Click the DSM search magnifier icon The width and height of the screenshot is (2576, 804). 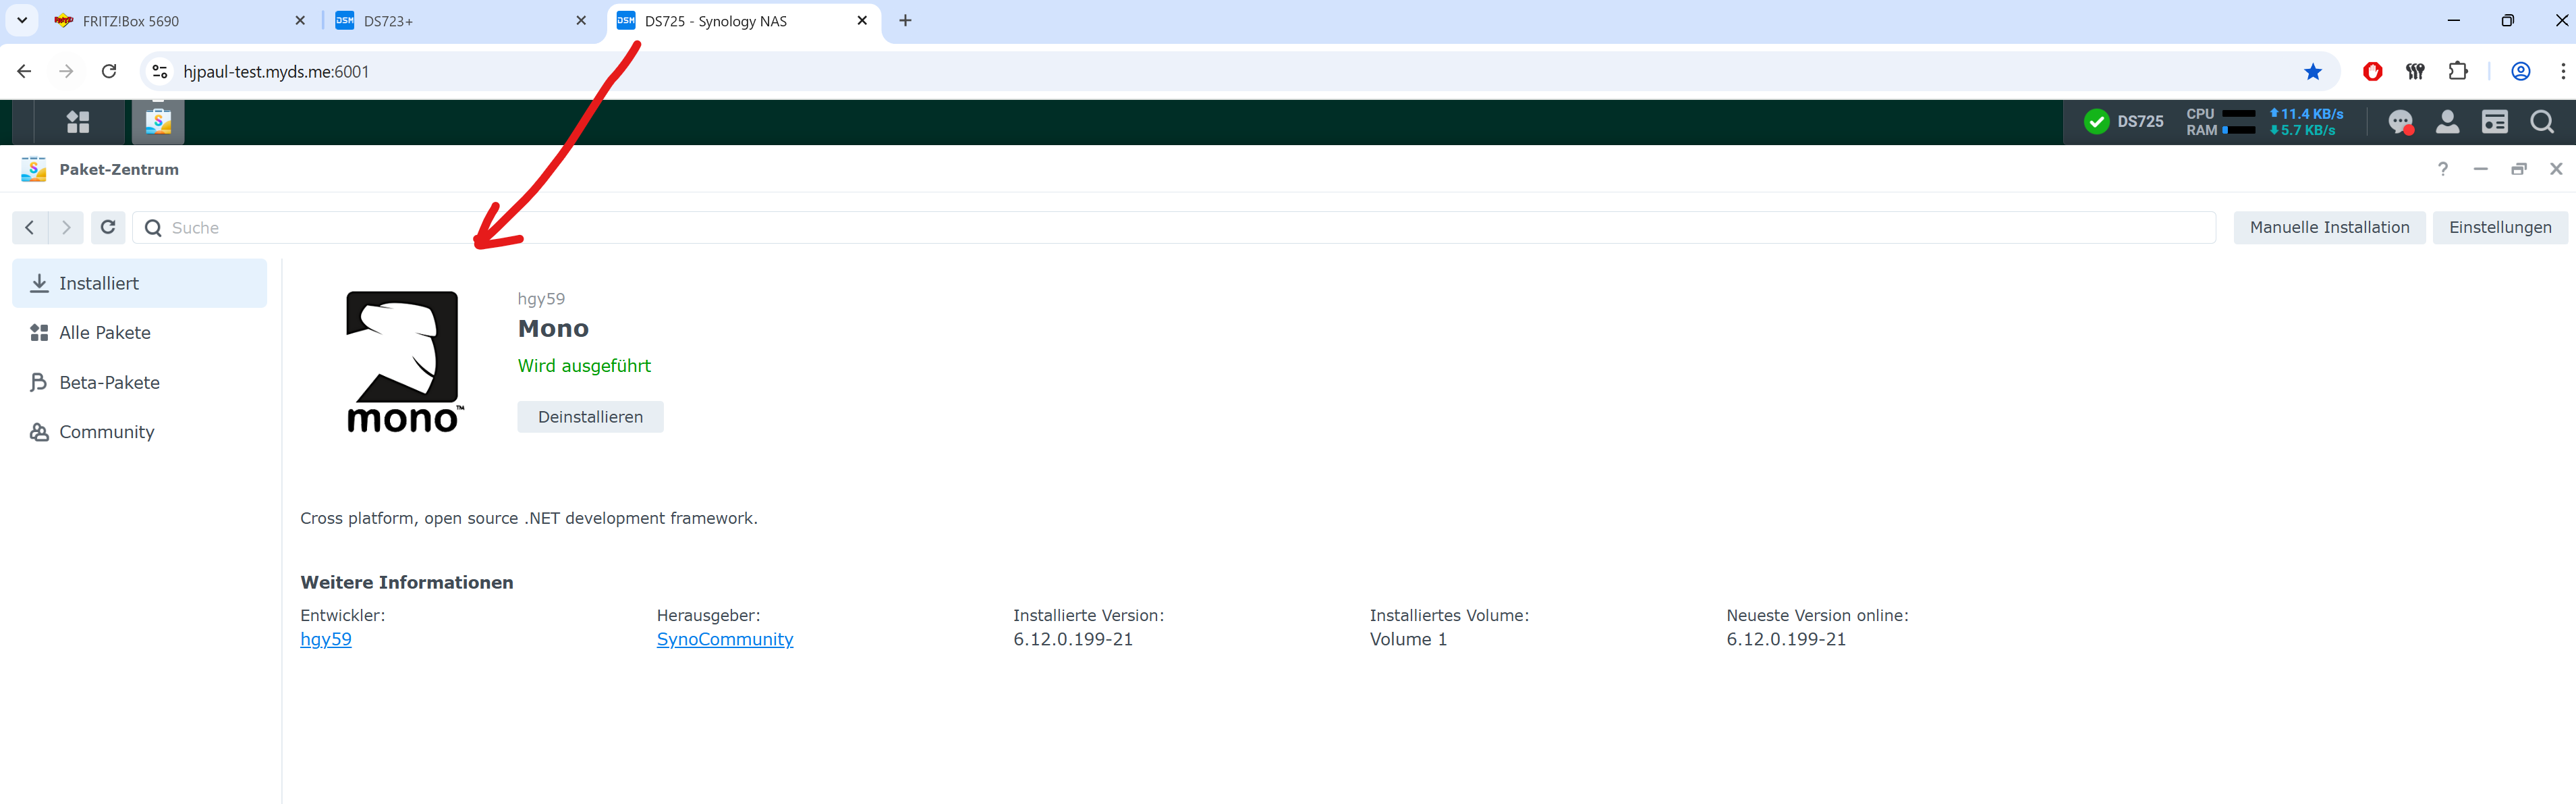click(2541, 122)
